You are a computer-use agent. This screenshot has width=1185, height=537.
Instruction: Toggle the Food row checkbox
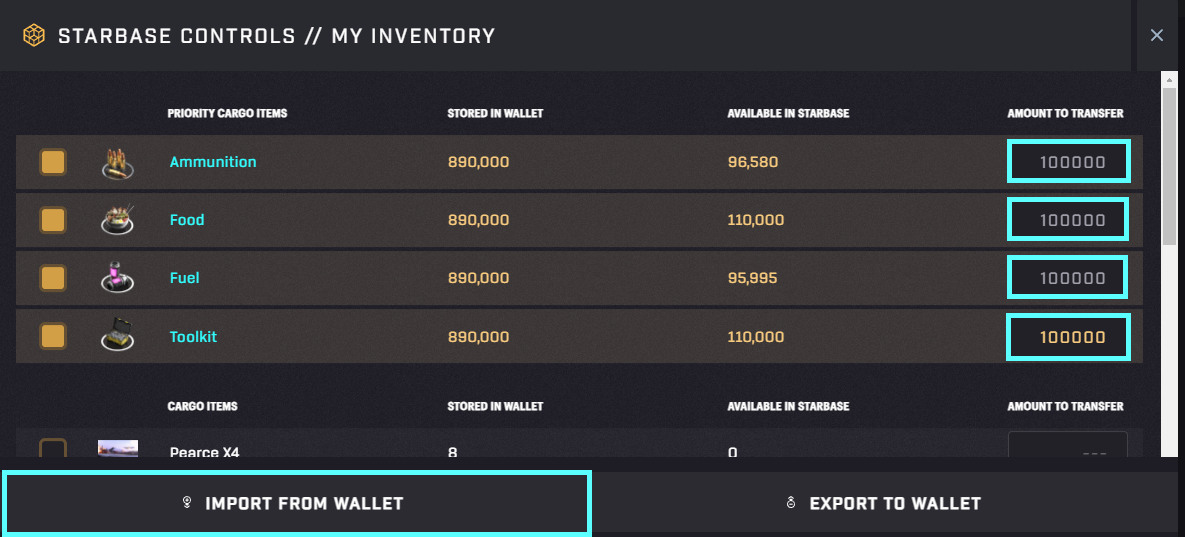click(x=53, y=221)
